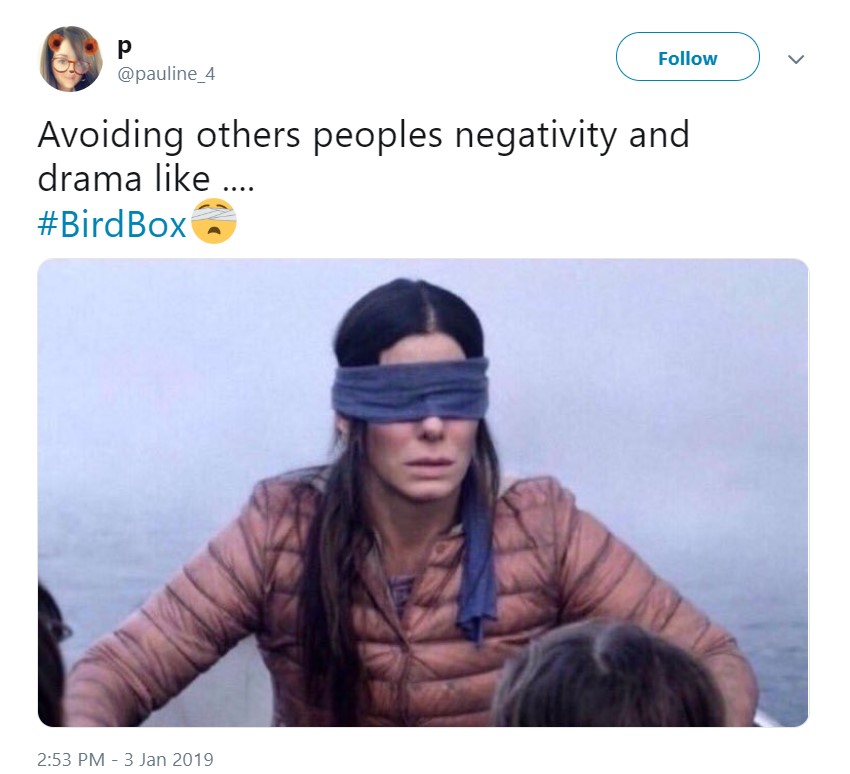Click the display name "p"
Viewport: 850px width, 774px height.
tap(124, 48)
